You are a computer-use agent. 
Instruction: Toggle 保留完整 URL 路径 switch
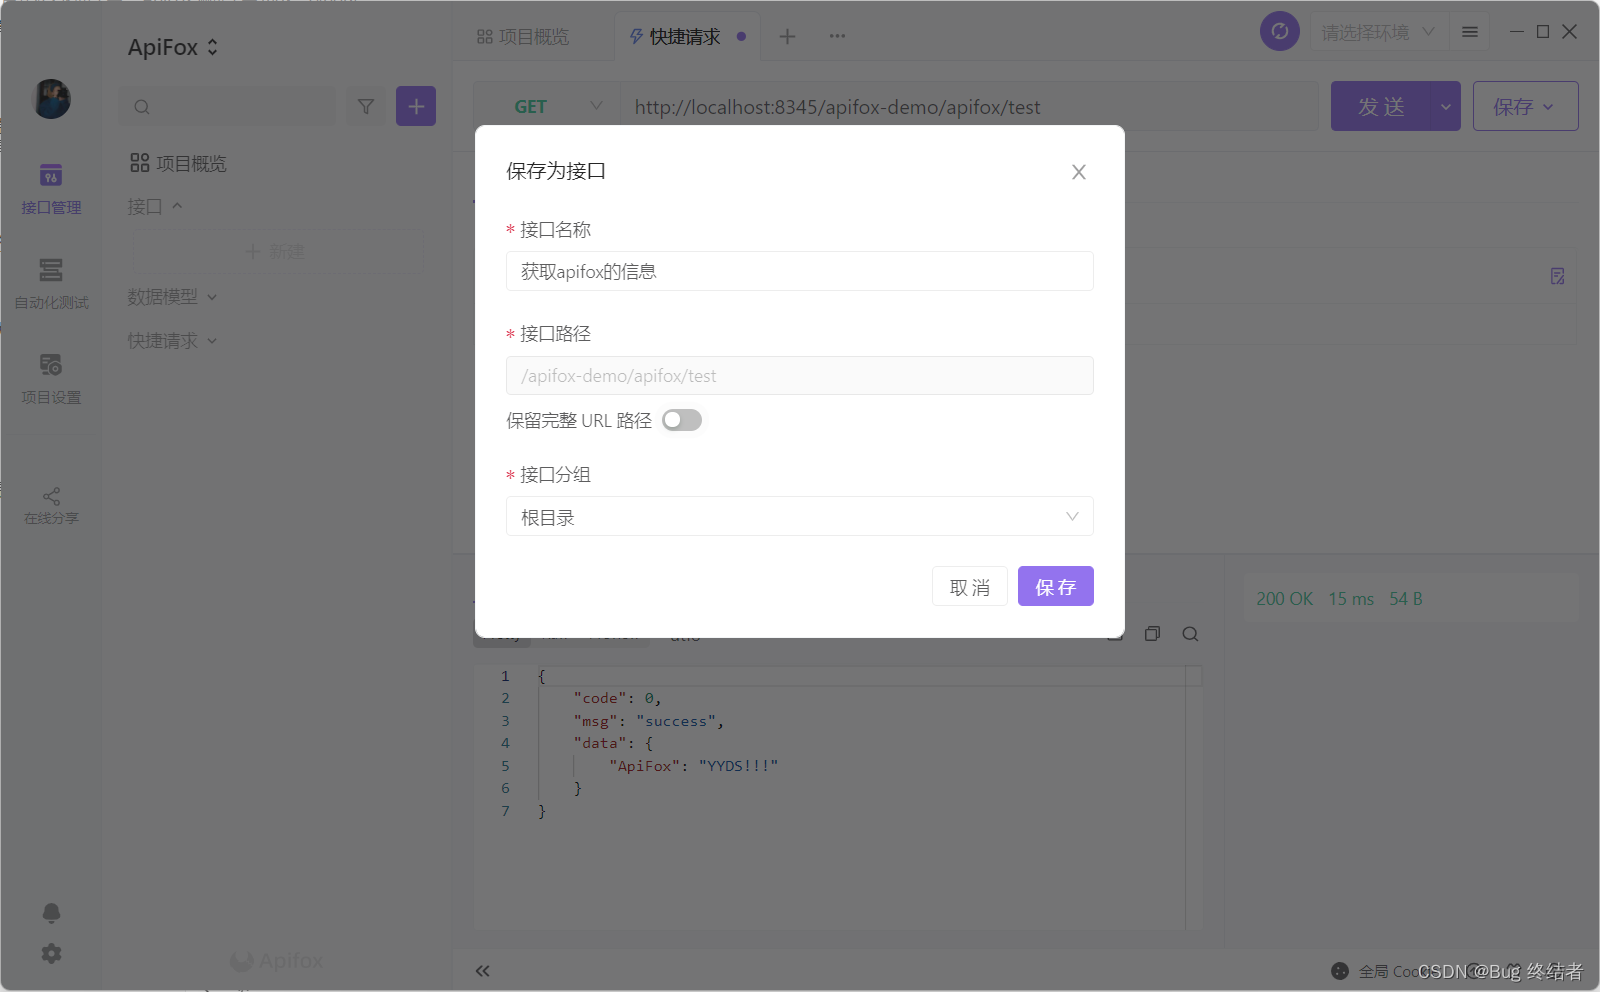pyautogui.click(x=682, y=420)
